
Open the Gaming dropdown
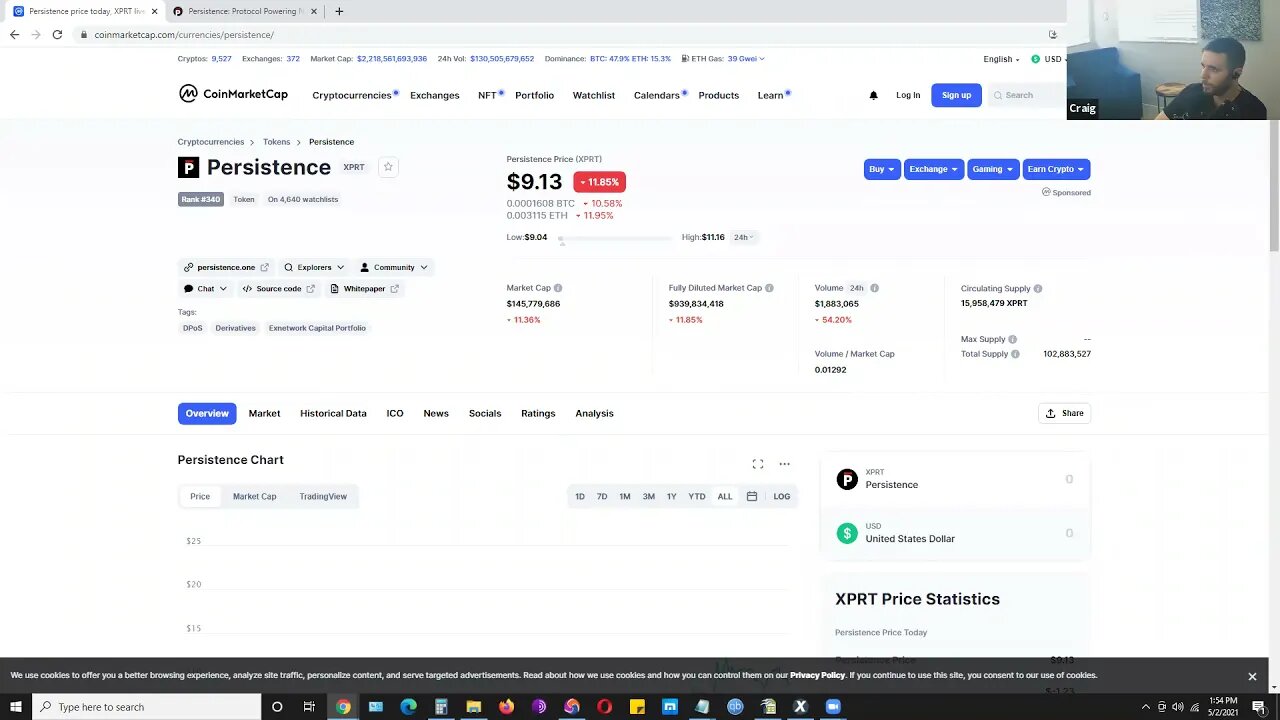click(993, 169)
